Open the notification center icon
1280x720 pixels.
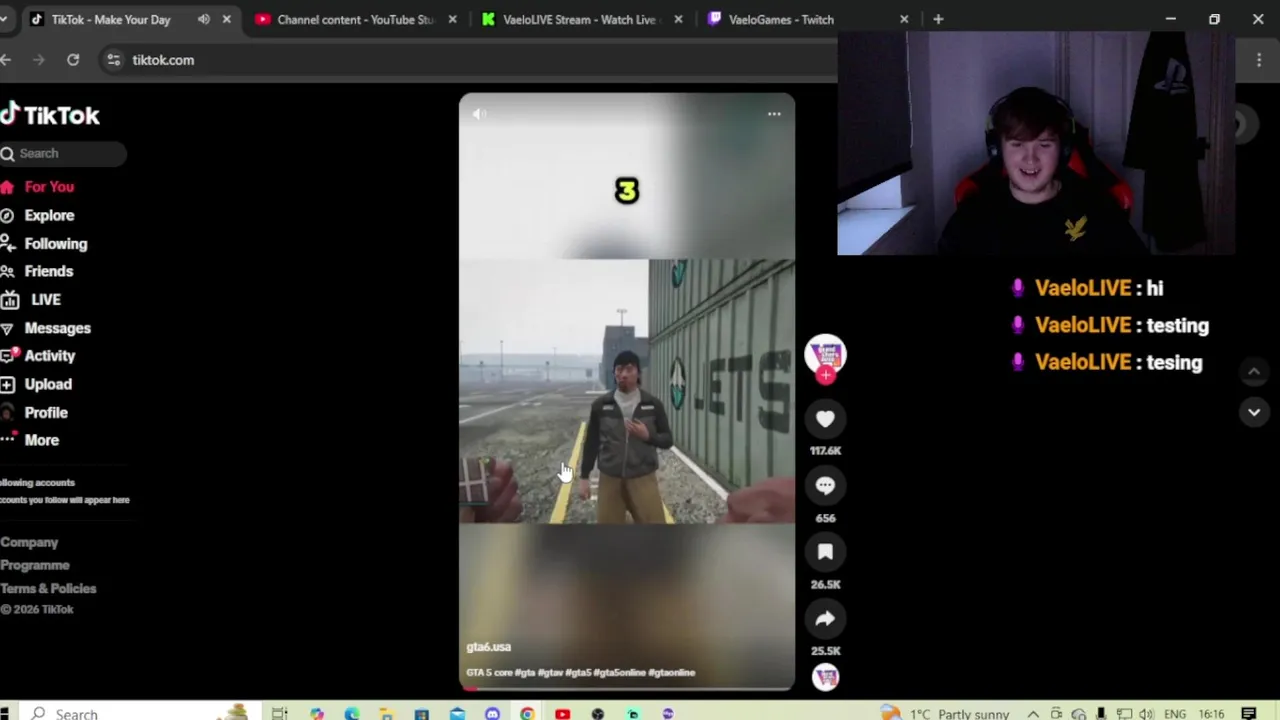(1248, 713)
